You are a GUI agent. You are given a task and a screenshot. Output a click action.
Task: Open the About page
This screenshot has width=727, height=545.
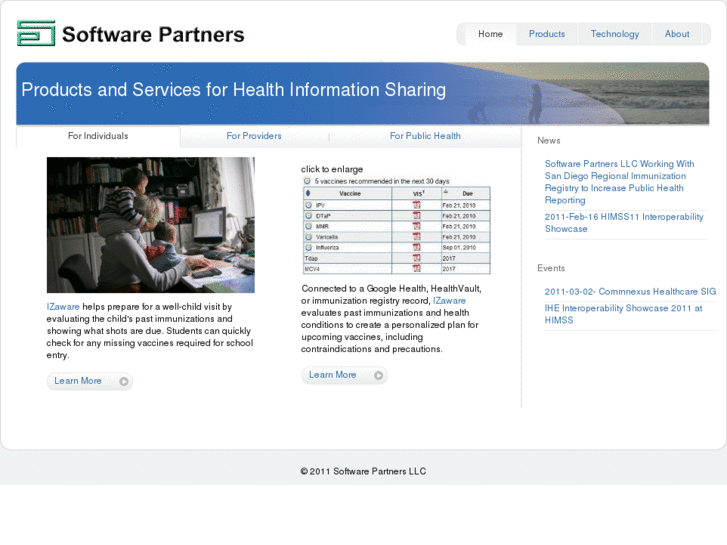(677, 34)
